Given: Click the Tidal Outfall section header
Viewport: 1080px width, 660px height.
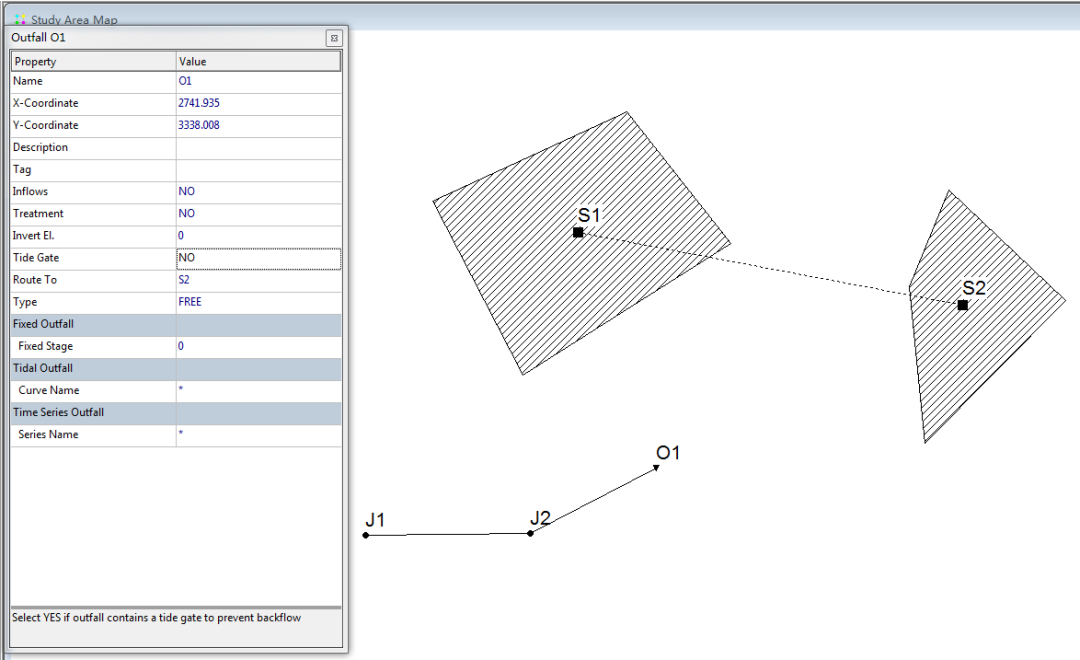Looking at the screenshot, I should (176, 368).
